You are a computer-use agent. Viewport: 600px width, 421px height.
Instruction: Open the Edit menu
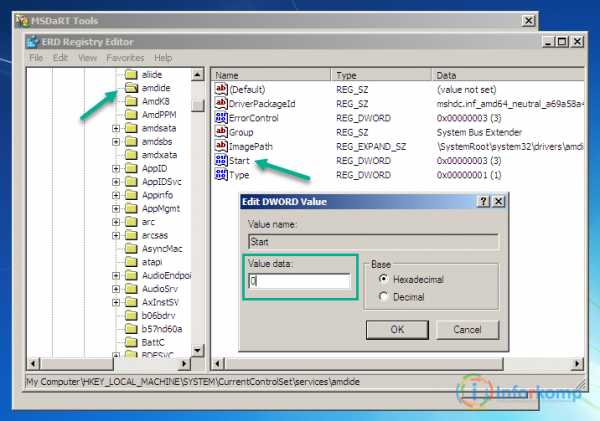(x=60, y=58)
